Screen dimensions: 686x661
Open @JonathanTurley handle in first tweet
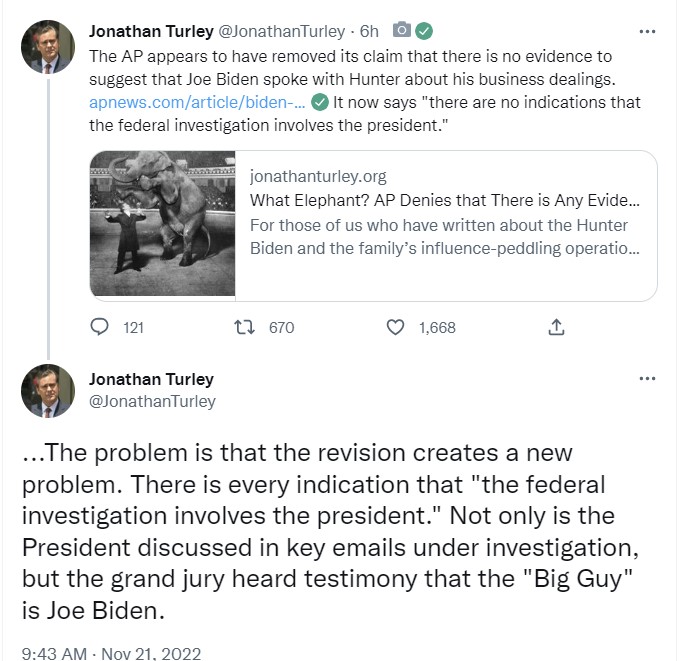coord(281,31)
